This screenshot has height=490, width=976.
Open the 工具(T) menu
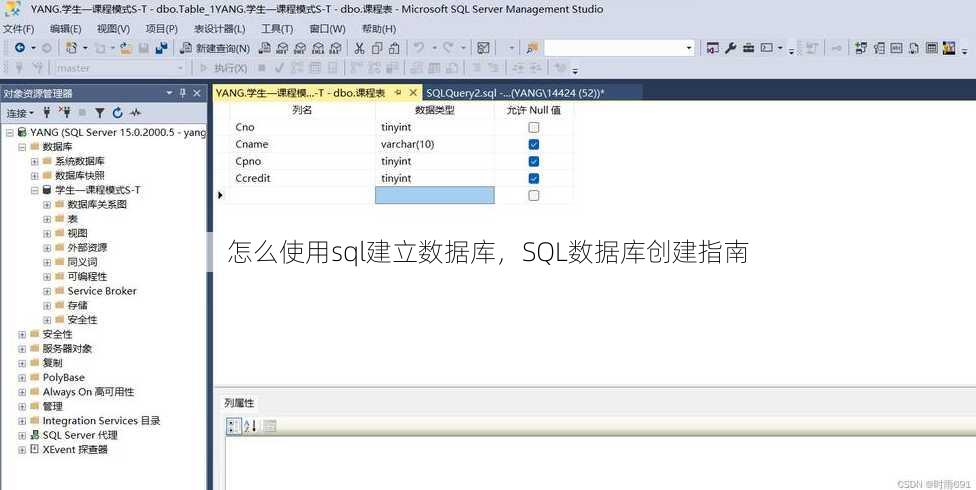tap(277, 29)
